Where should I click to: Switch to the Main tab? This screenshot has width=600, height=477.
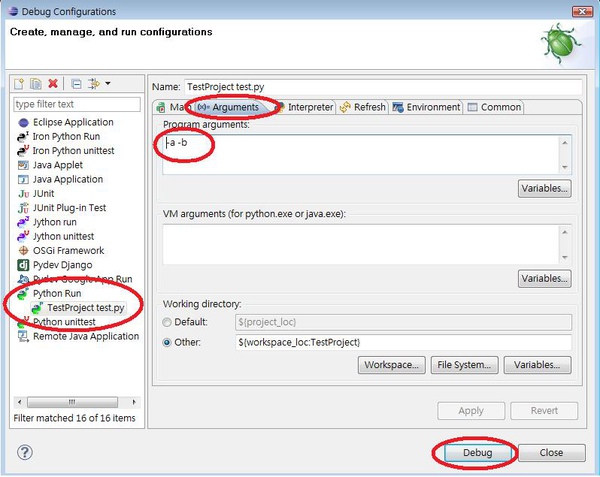pyautogui.click(x=172, y=107)
